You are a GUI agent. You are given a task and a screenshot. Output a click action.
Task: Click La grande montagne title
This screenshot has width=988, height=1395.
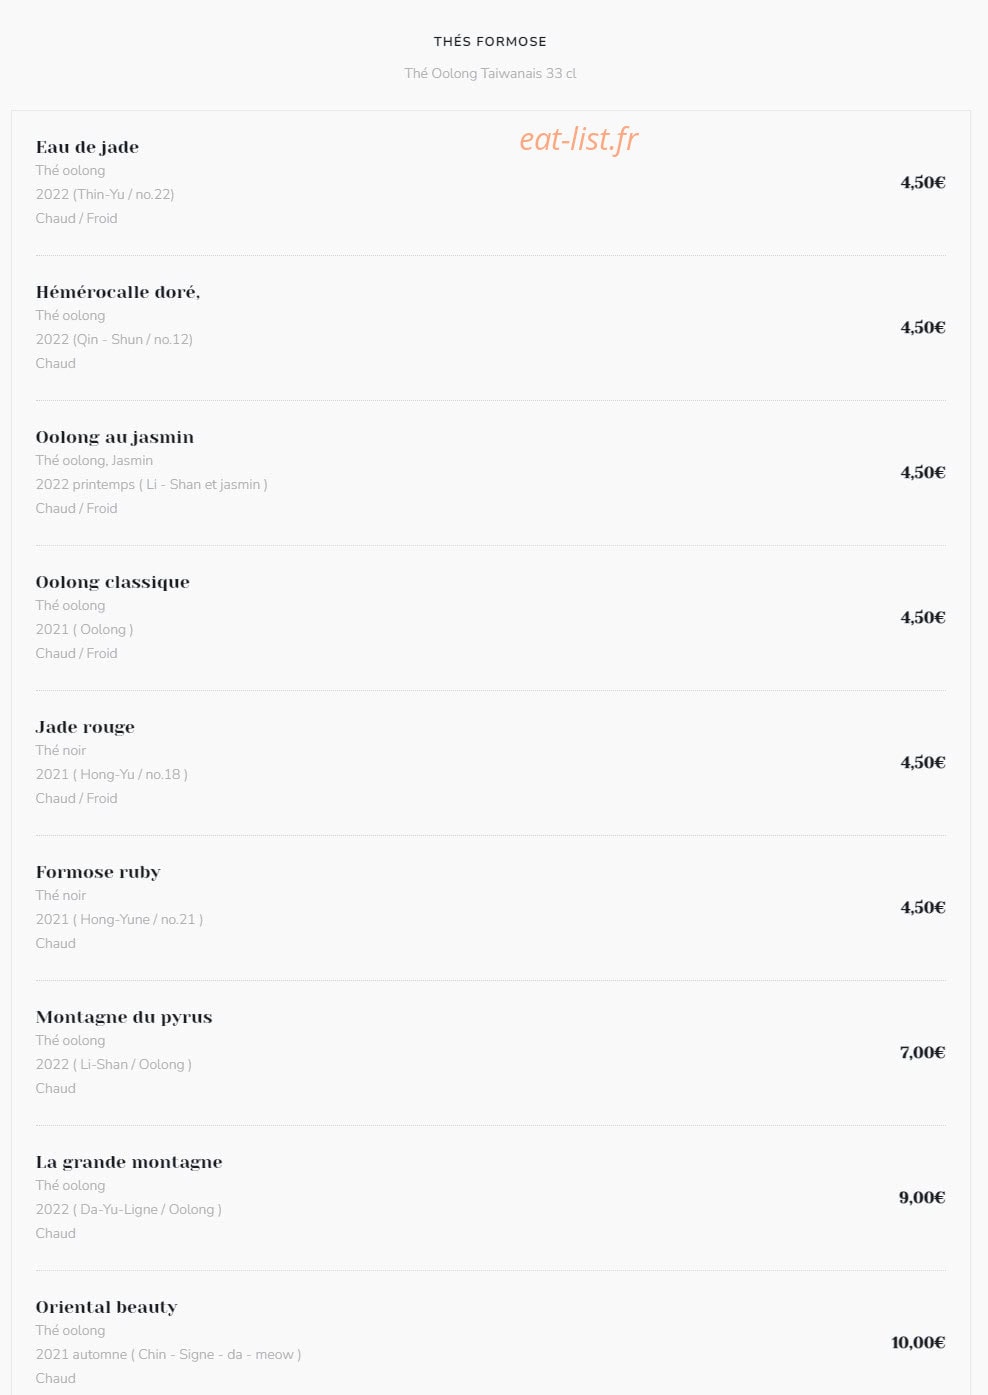click(x=129, y=1162)
